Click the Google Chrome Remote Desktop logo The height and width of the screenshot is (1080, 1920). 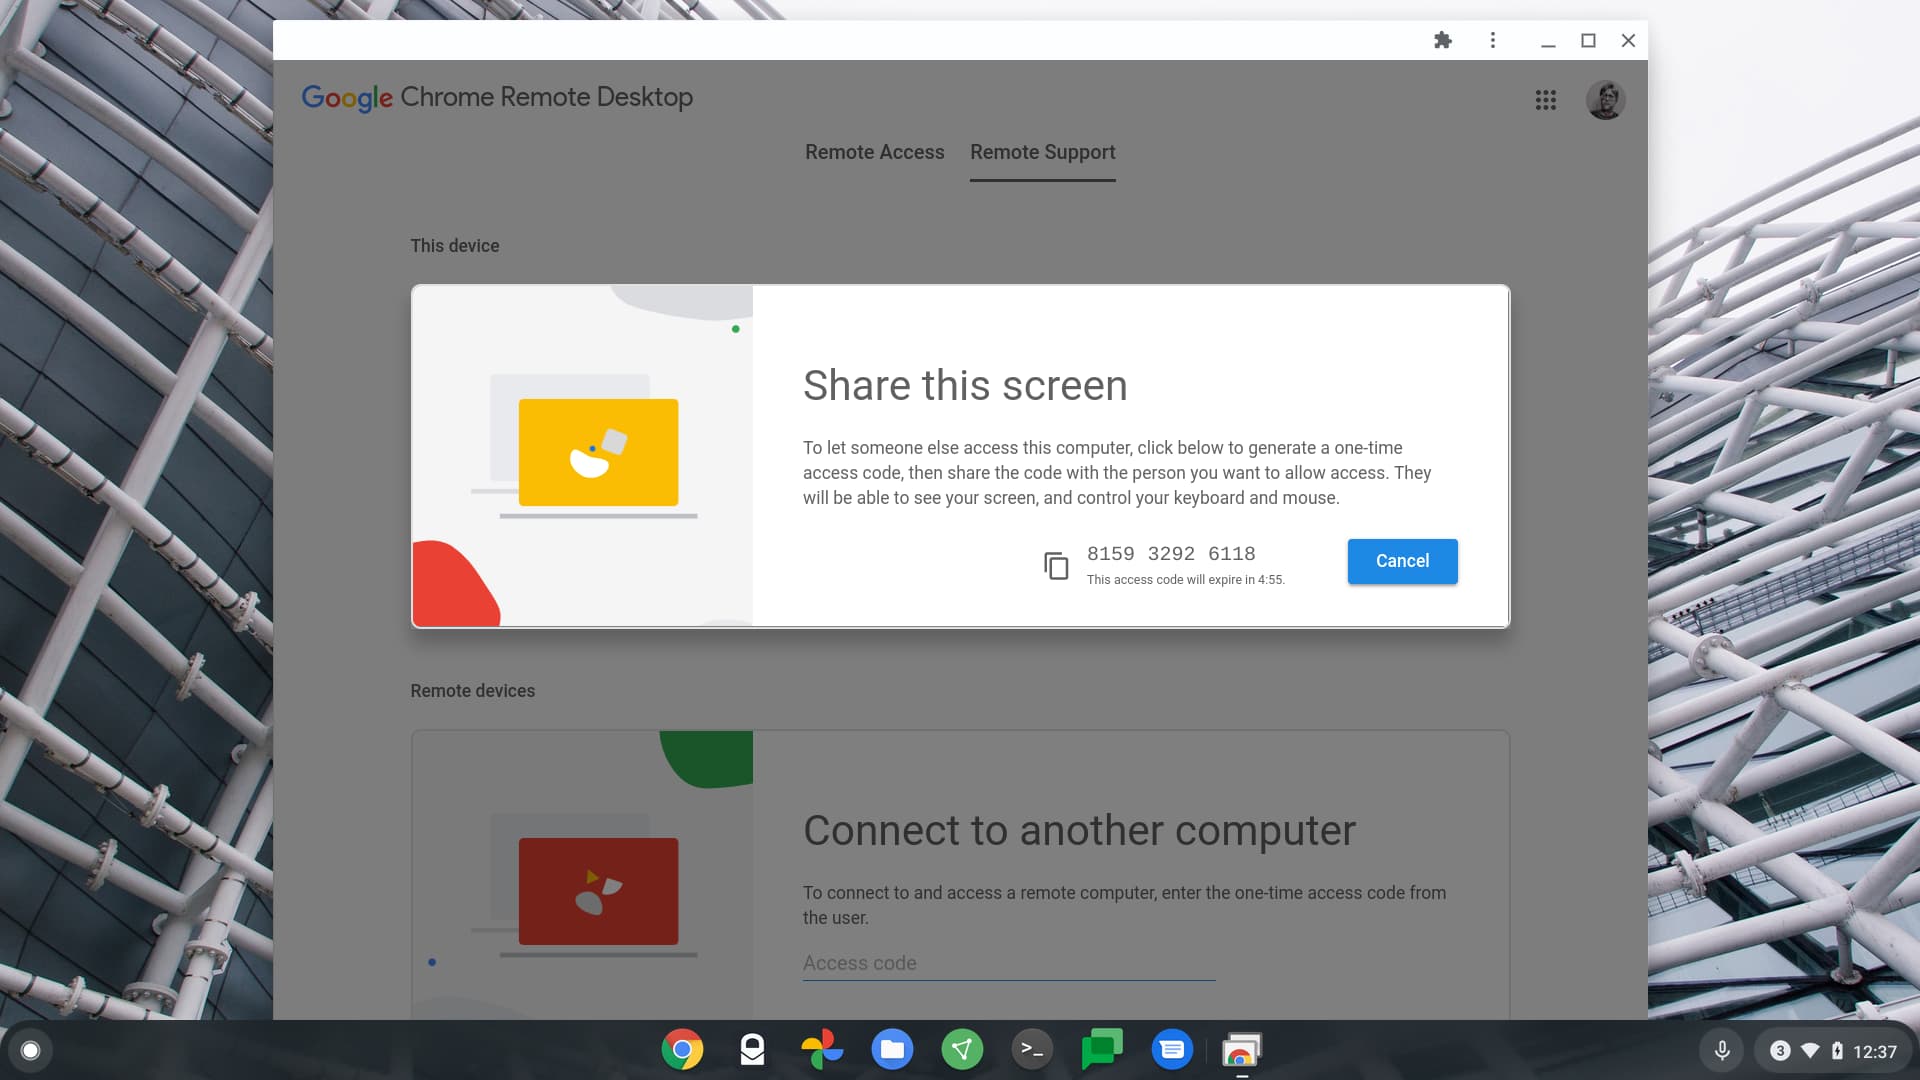click(x=497, y=97)
